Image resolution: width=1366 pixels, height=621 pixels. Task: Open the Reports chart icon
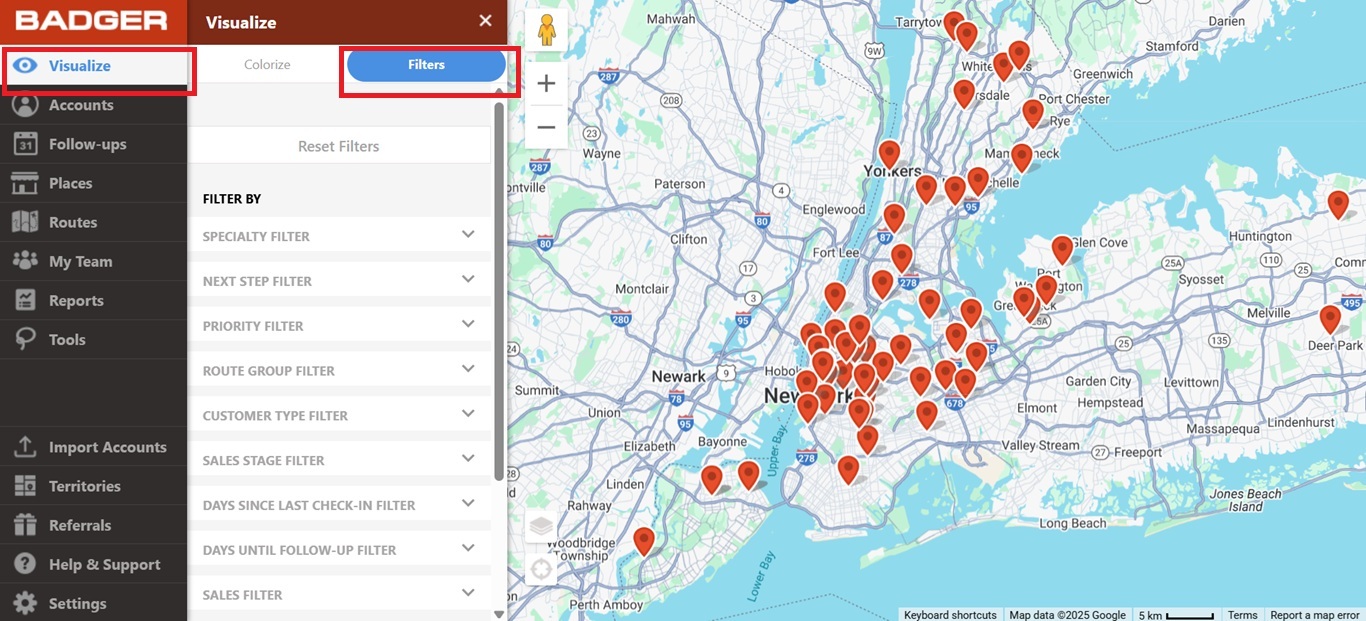click(25, 300)
